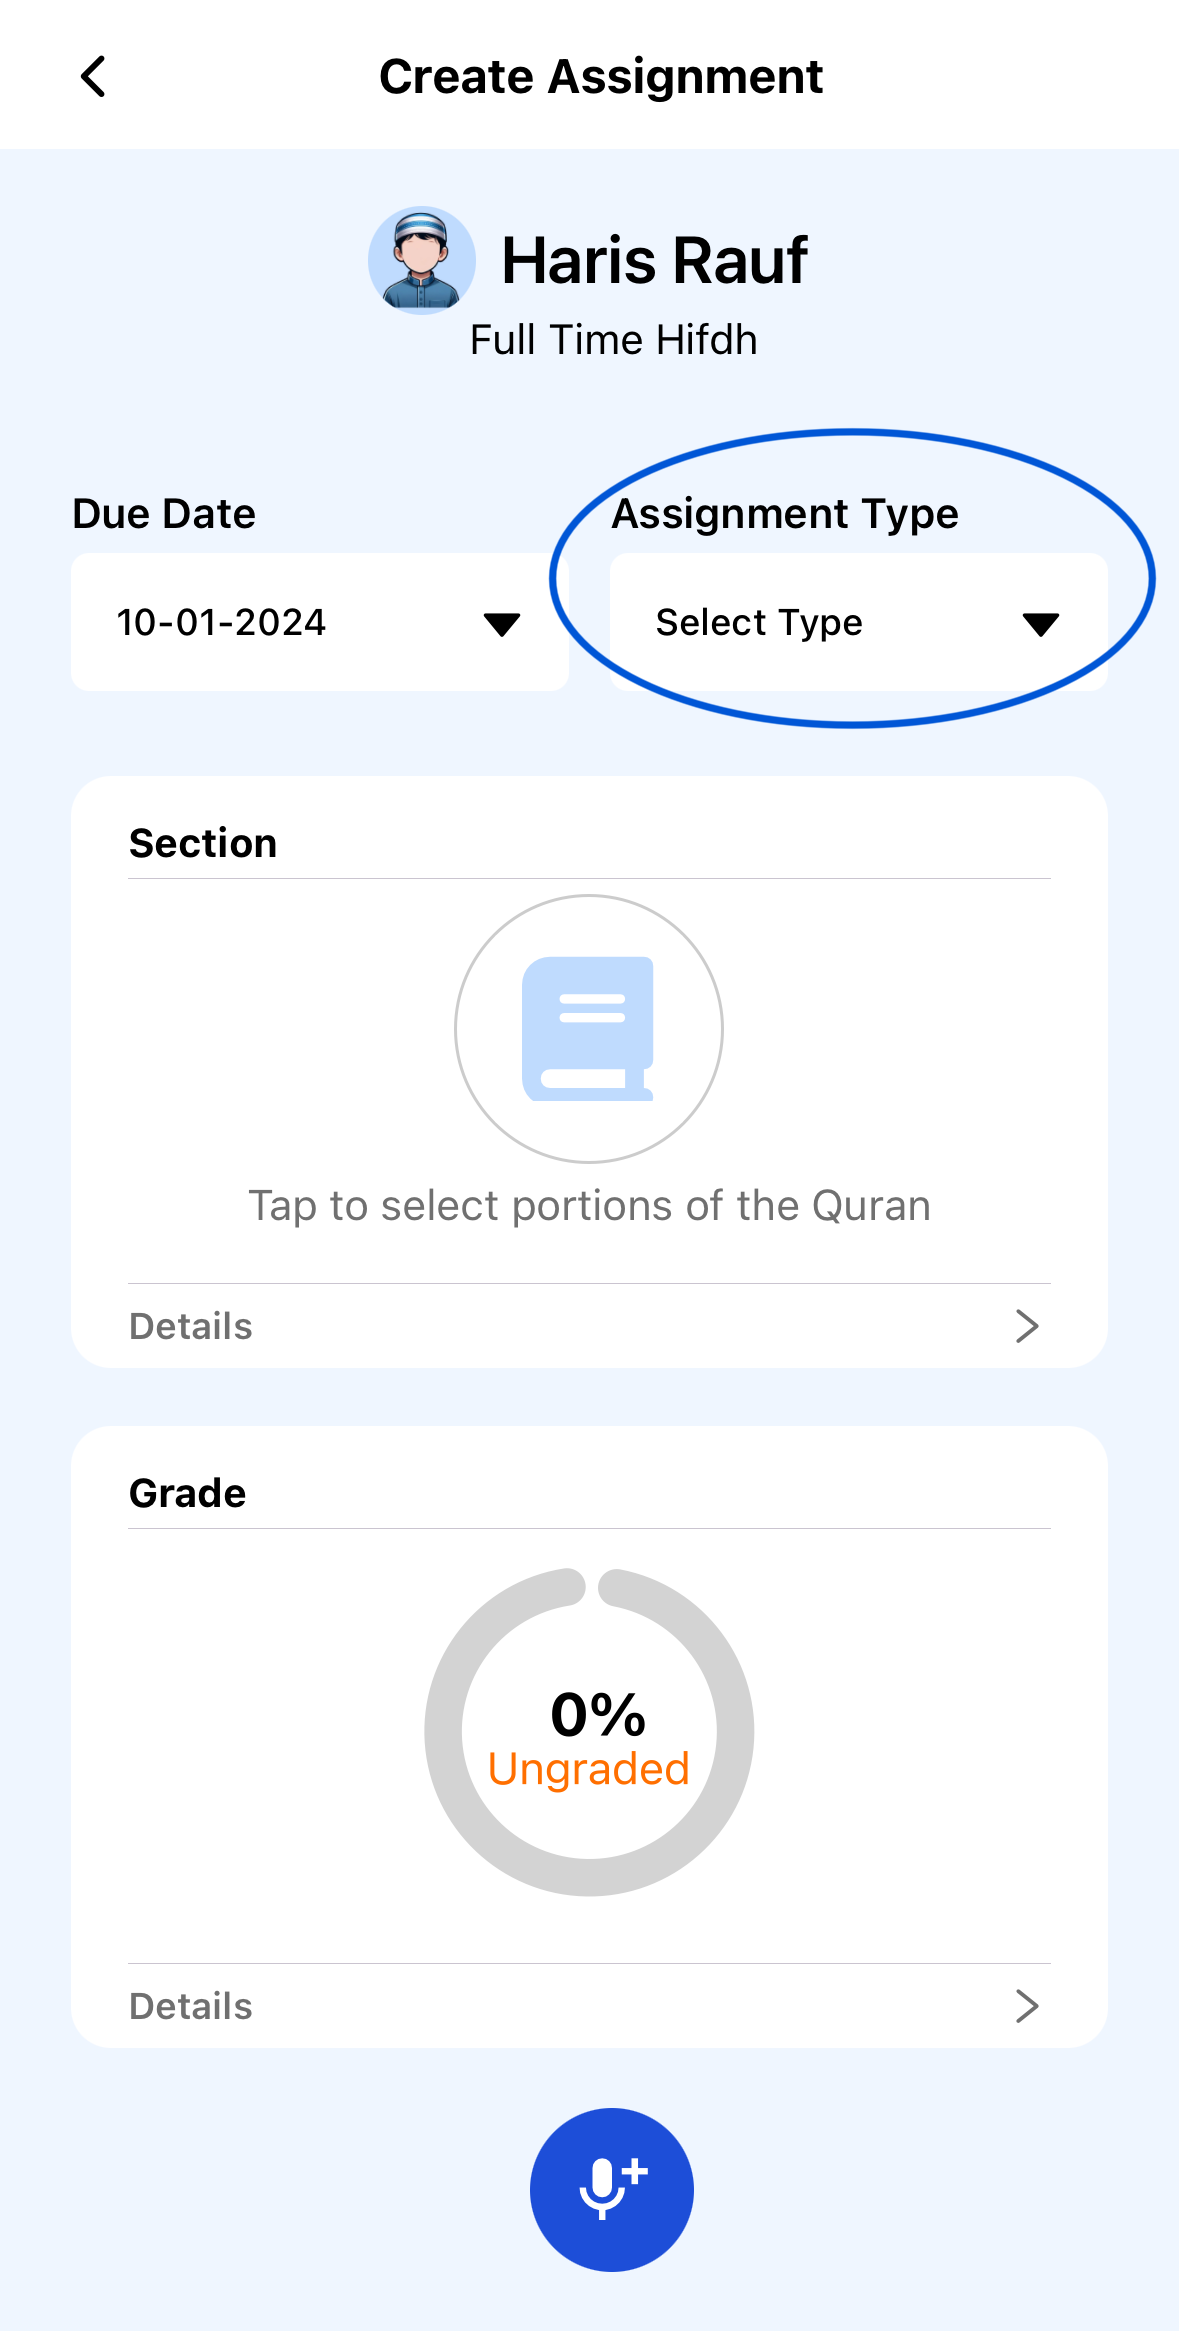
Task: Tap the Section Details chevron arrow
Action: [1026, 1326]
